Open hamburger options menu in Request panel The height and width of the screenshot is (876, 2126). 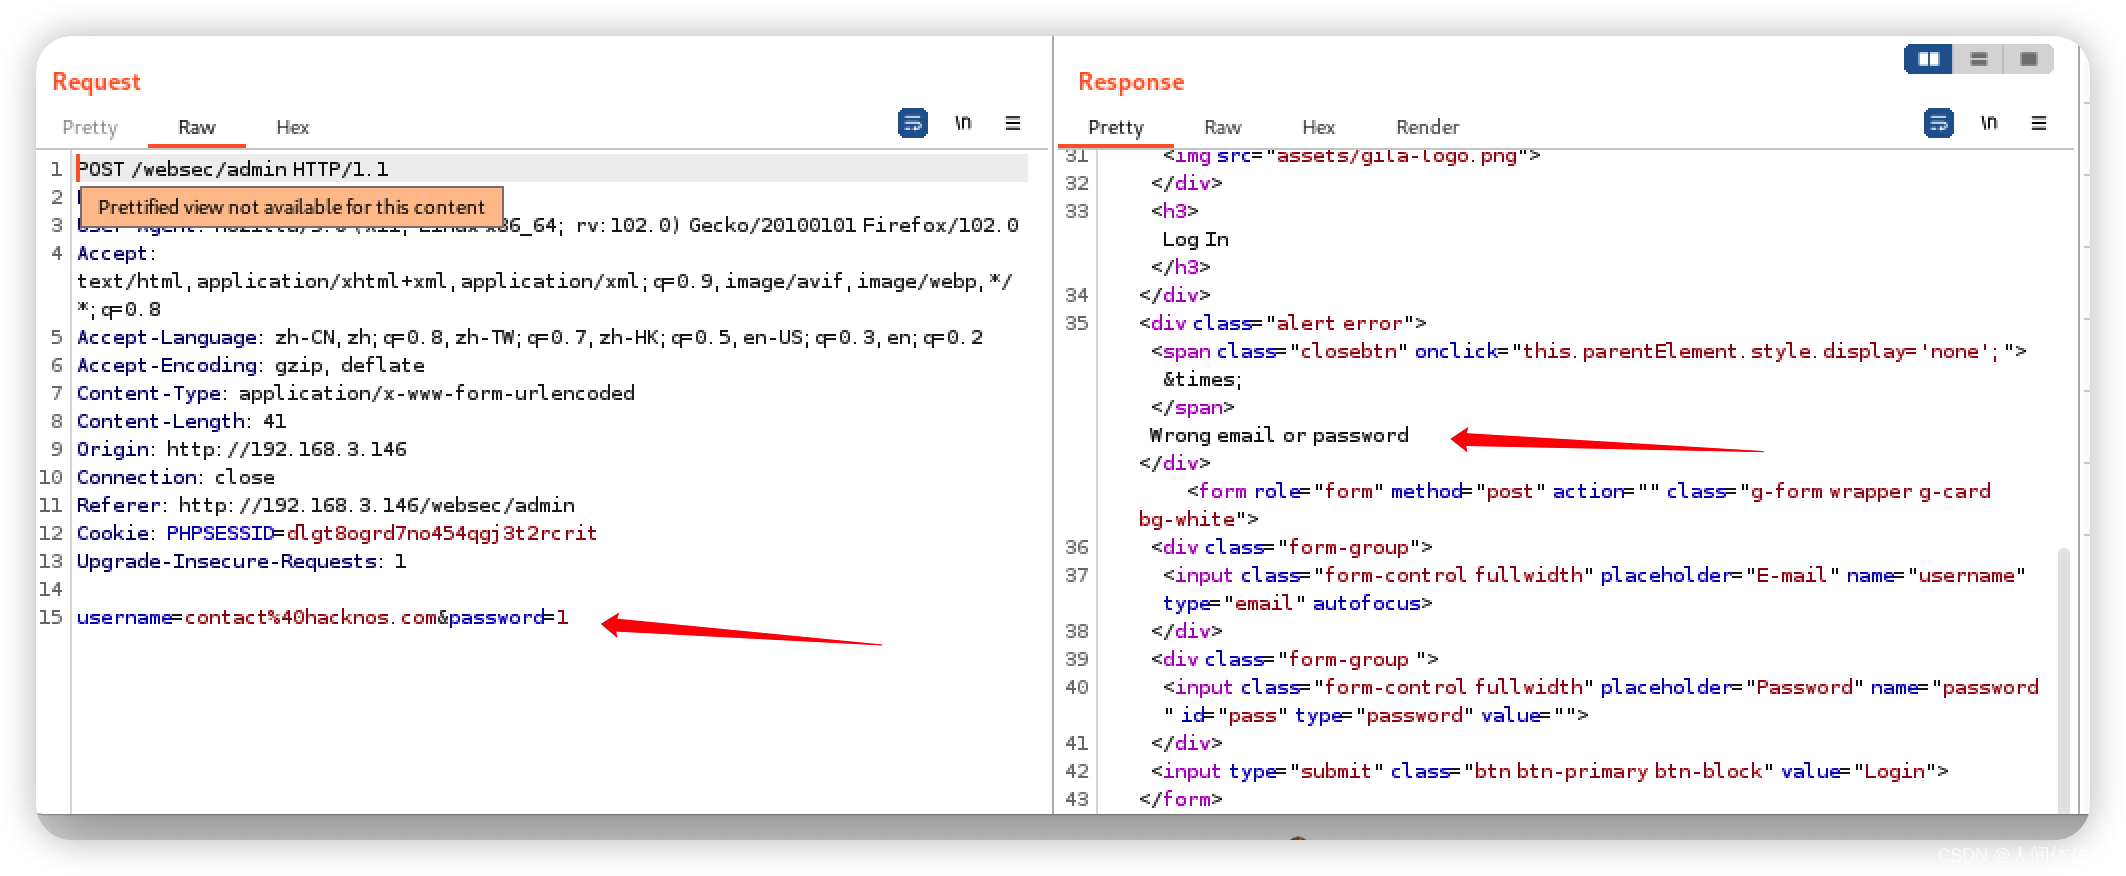(x=1013, y=123)
